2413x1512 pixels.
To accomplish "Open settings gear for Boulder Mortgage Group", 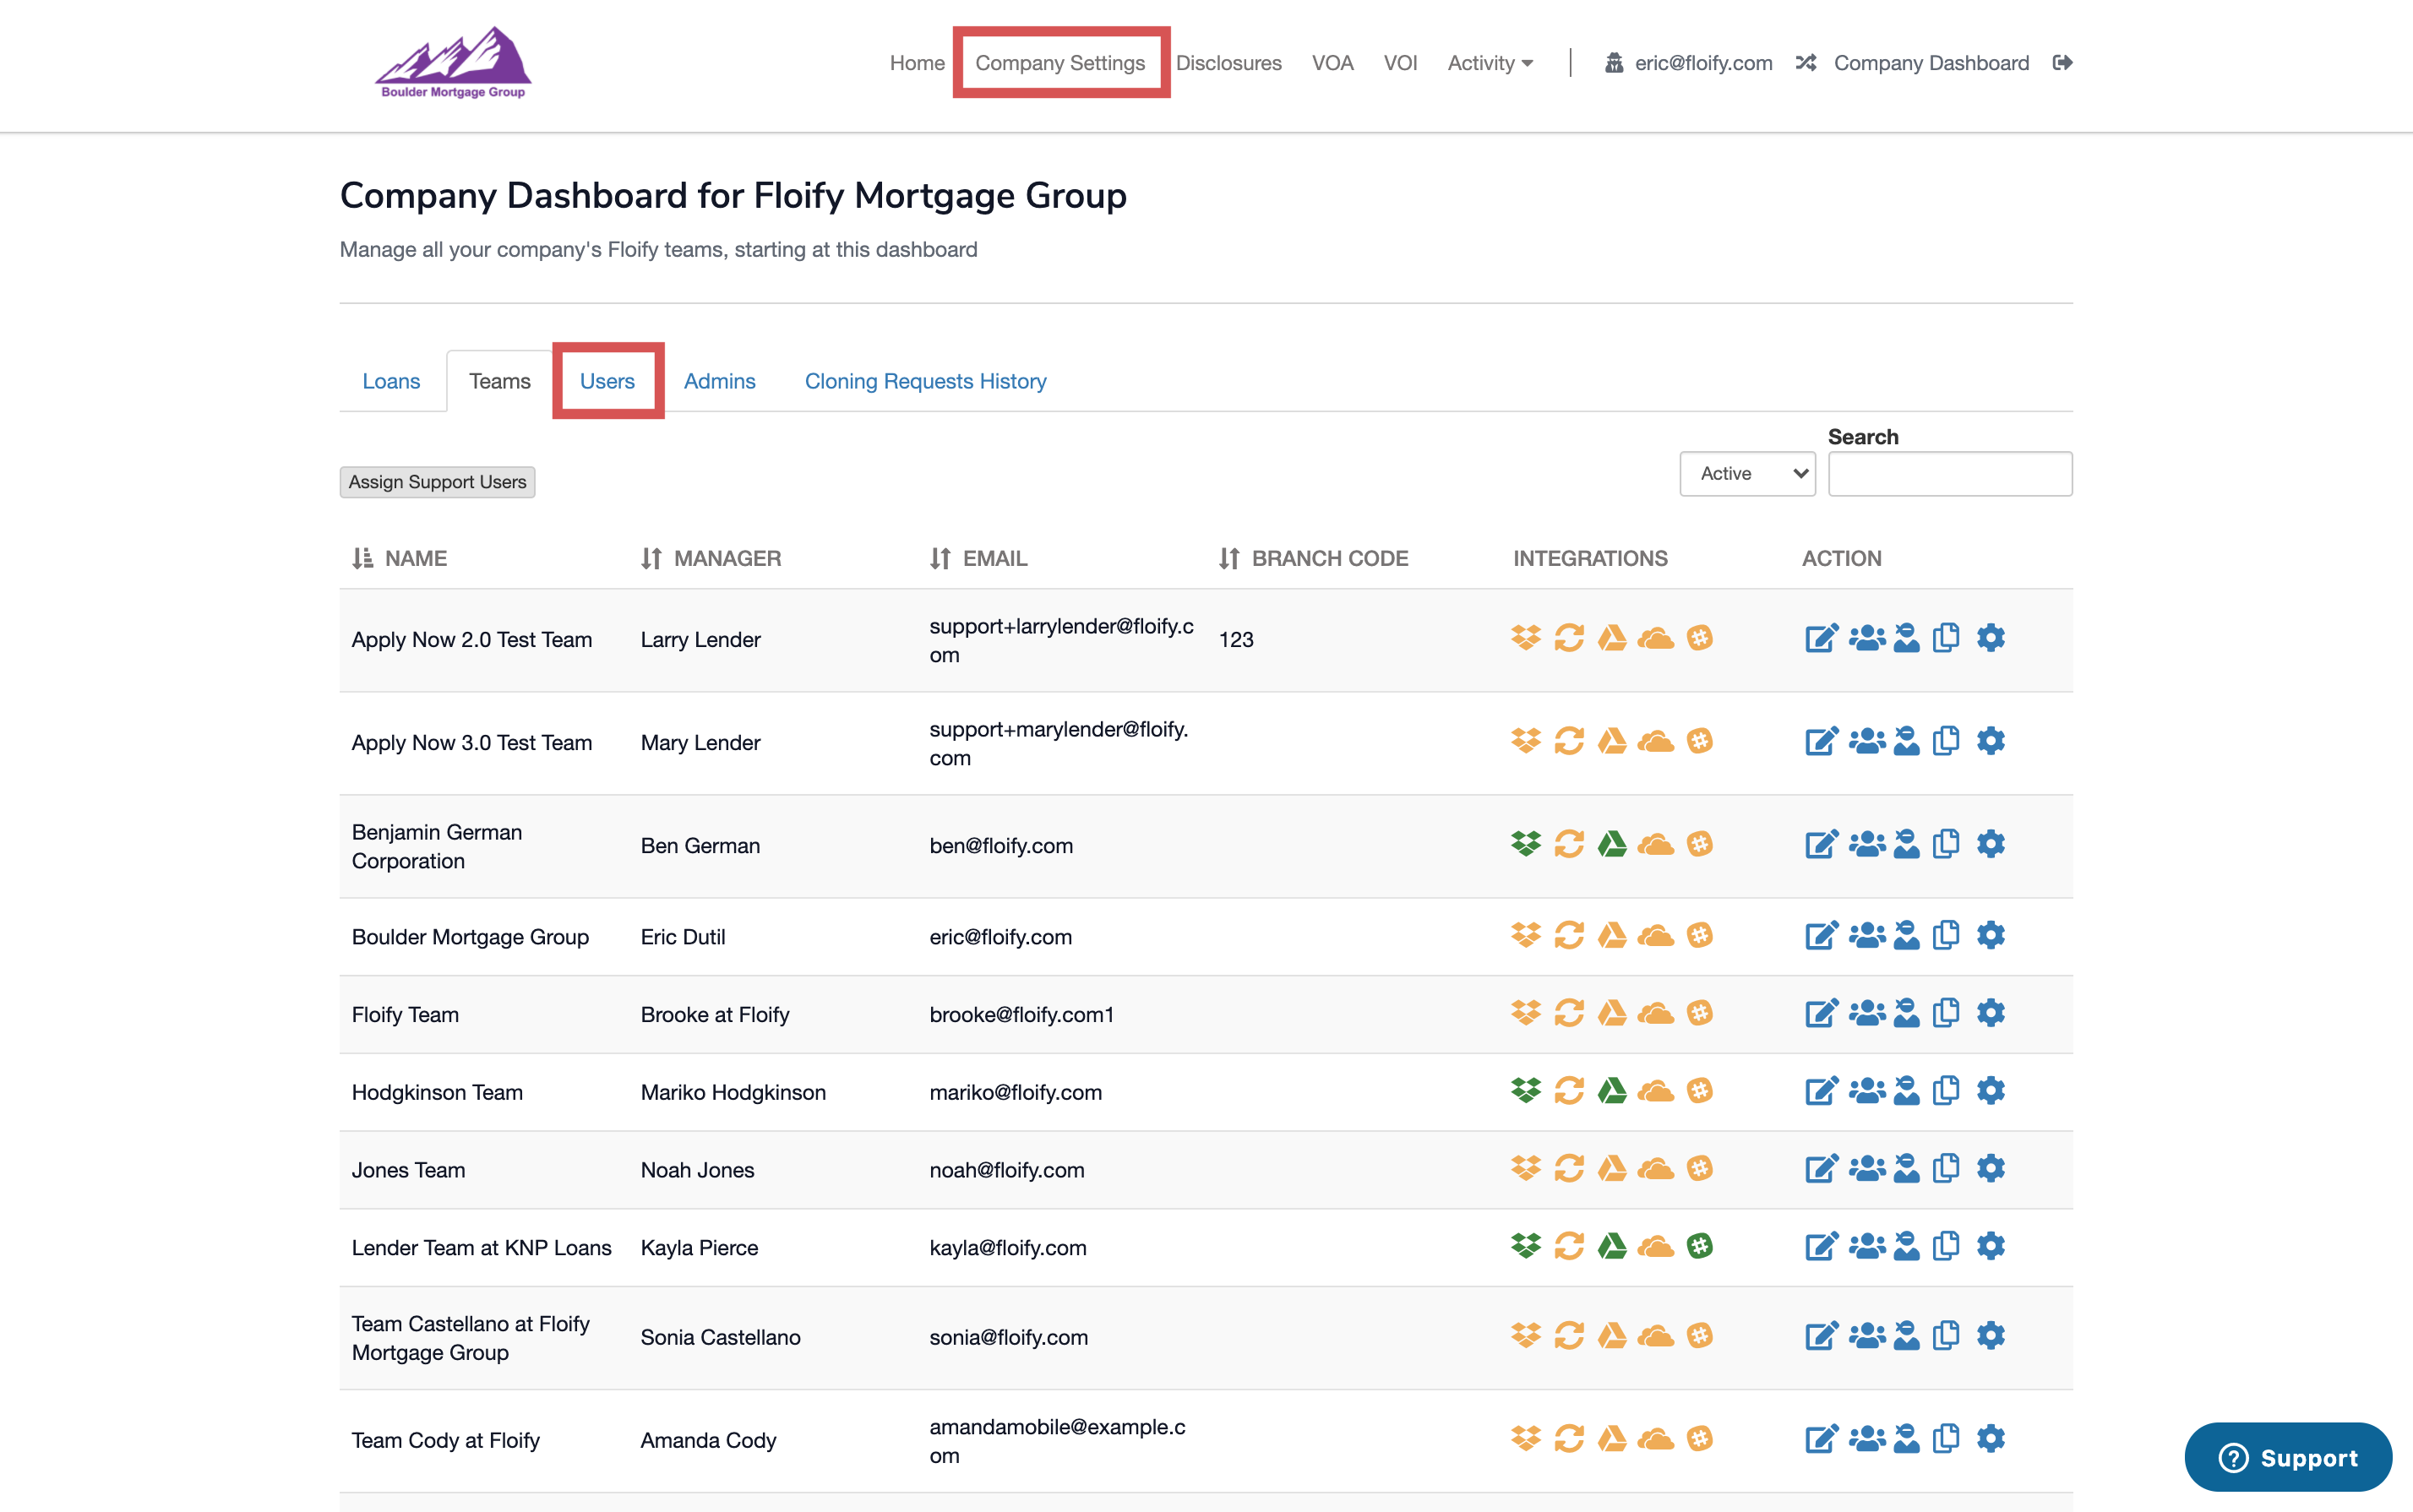I will point(1990,935).
